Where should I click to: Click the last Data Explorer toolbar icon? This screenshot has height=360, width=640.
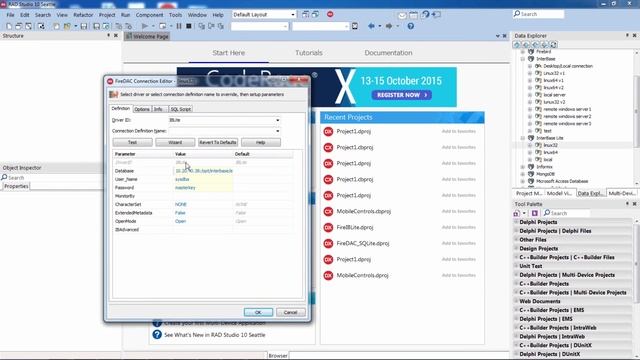(553, 44)
